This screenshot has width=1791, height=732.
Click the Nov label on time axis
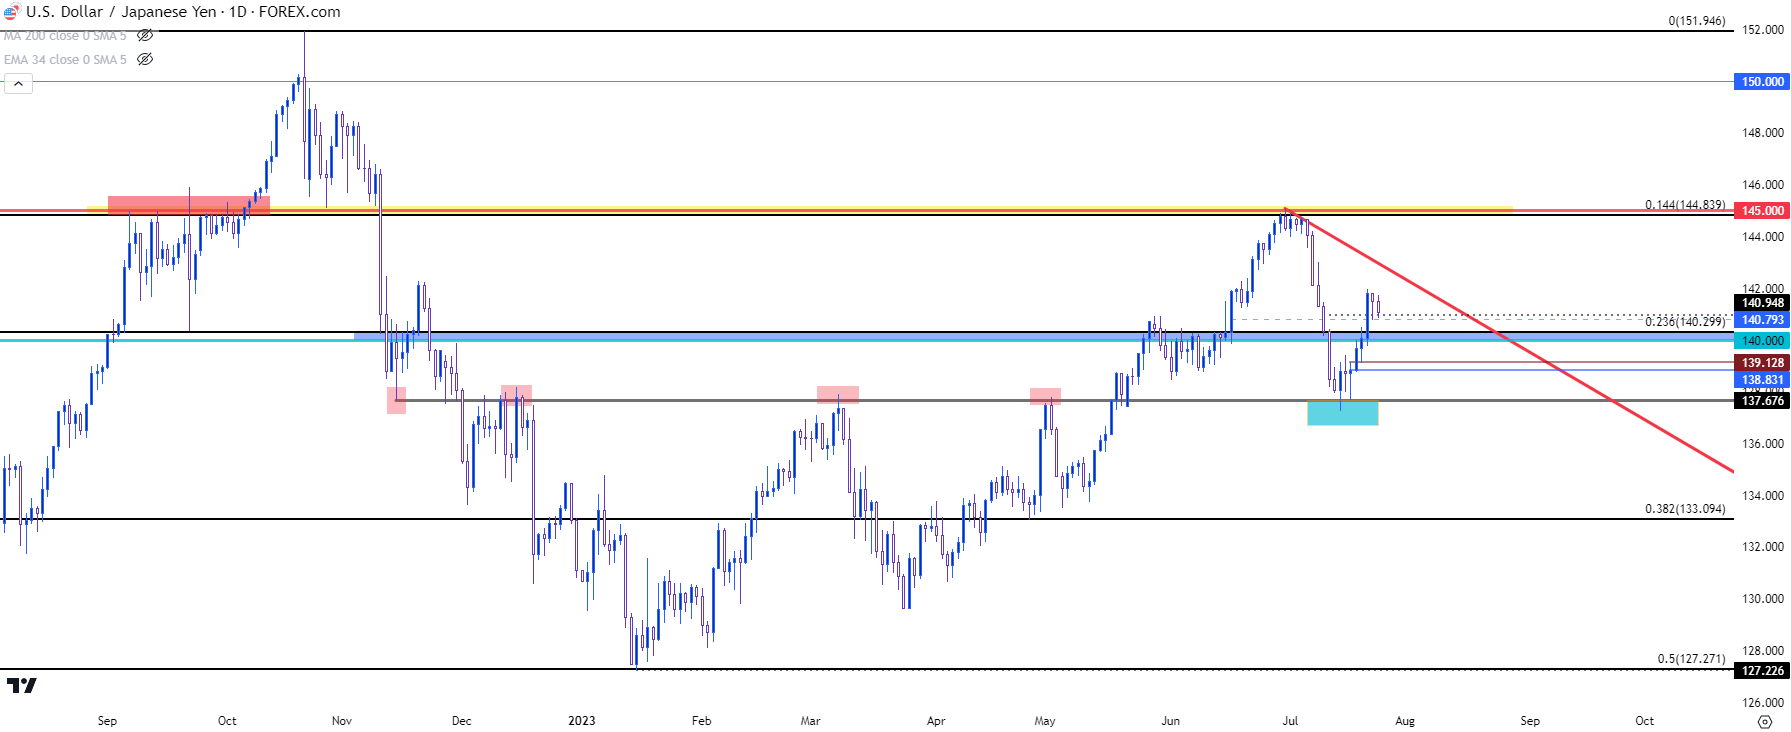(342, 720)
